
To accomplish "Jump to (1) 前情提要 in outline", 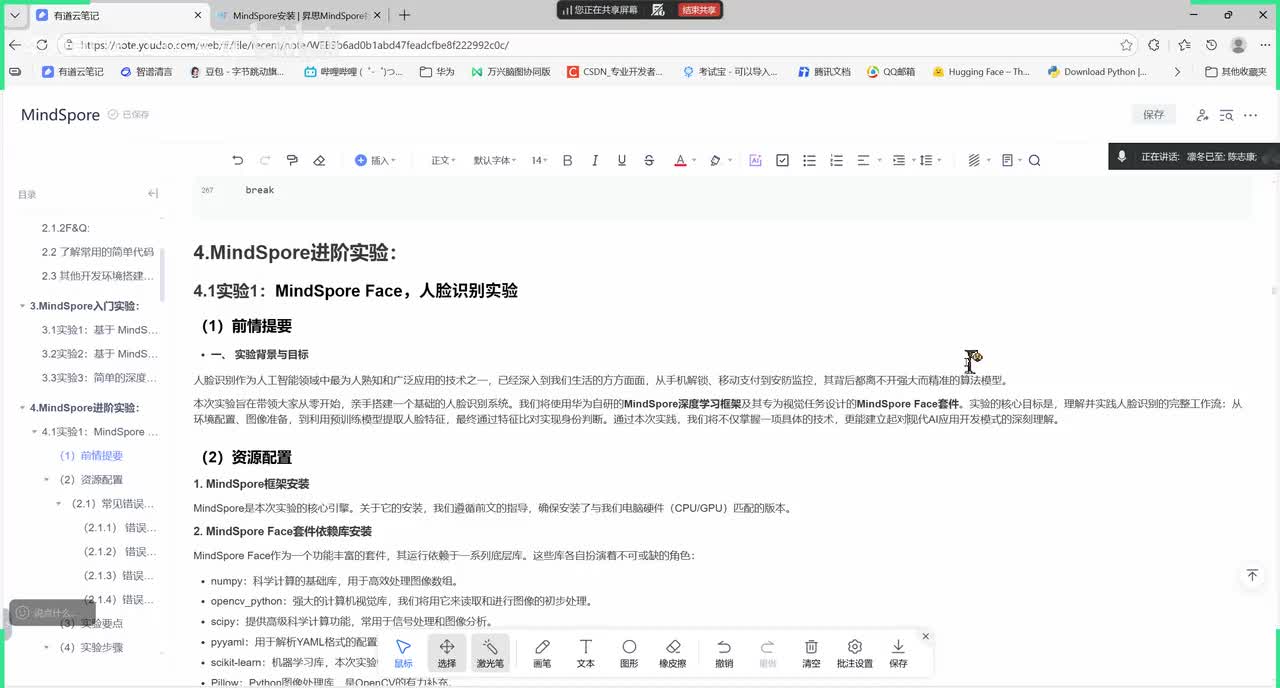I will [x=91, y=456].
